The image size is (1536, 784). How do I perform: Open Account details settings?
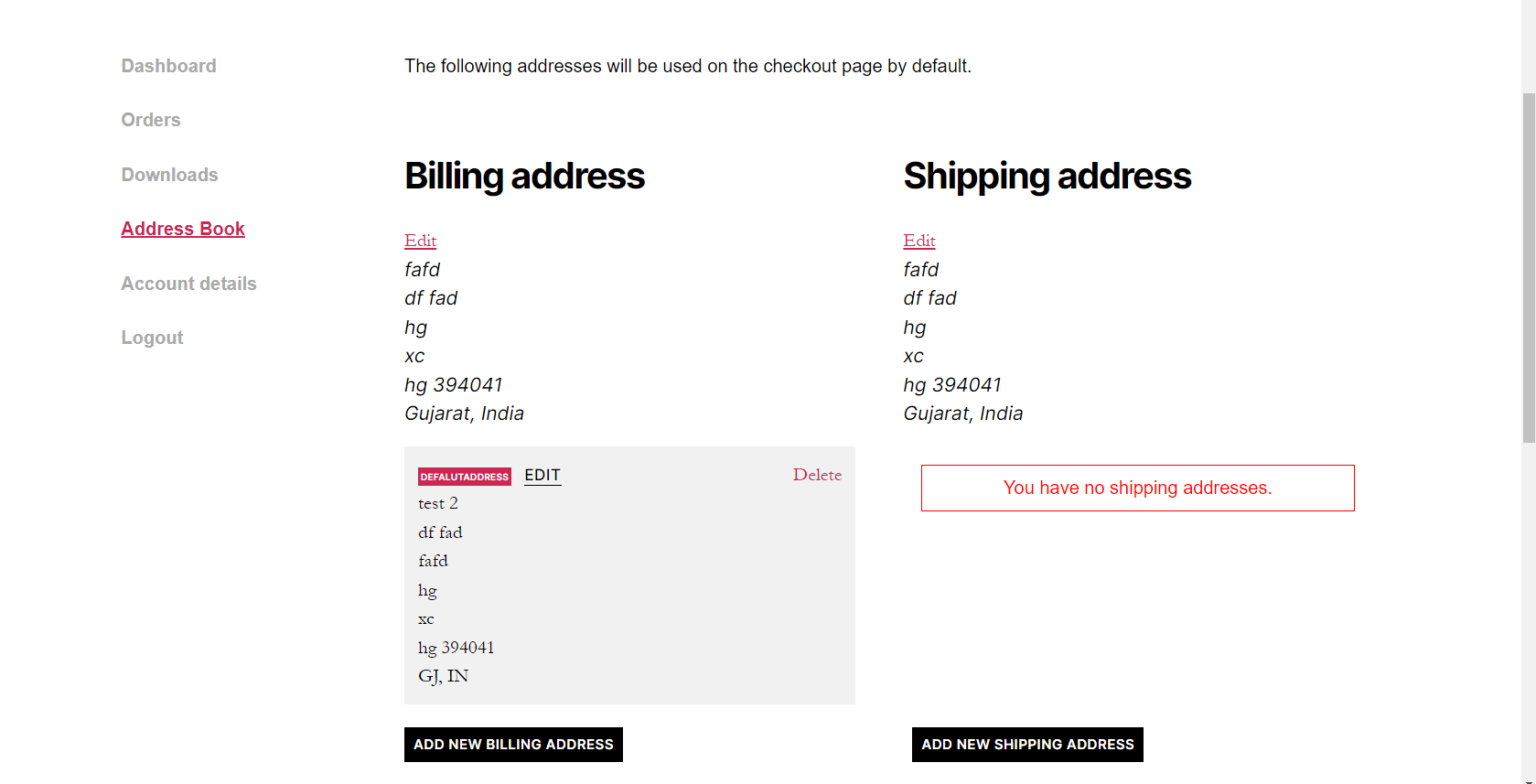click(188, 283)
